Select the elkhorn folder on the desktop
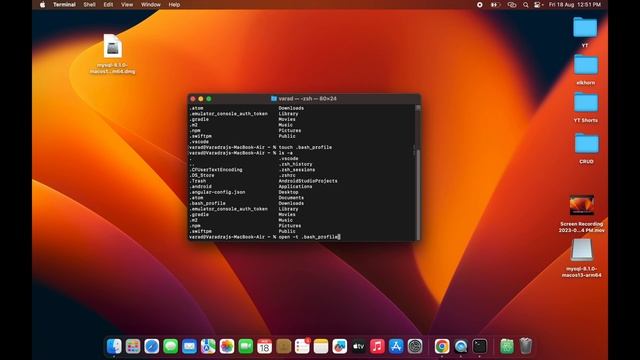This screenshot has width=640, height=360. [x=586, y=65]
